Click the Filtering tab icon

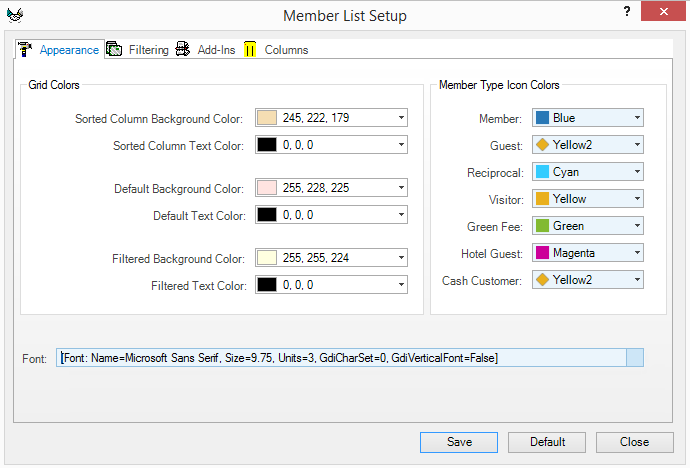115,49
